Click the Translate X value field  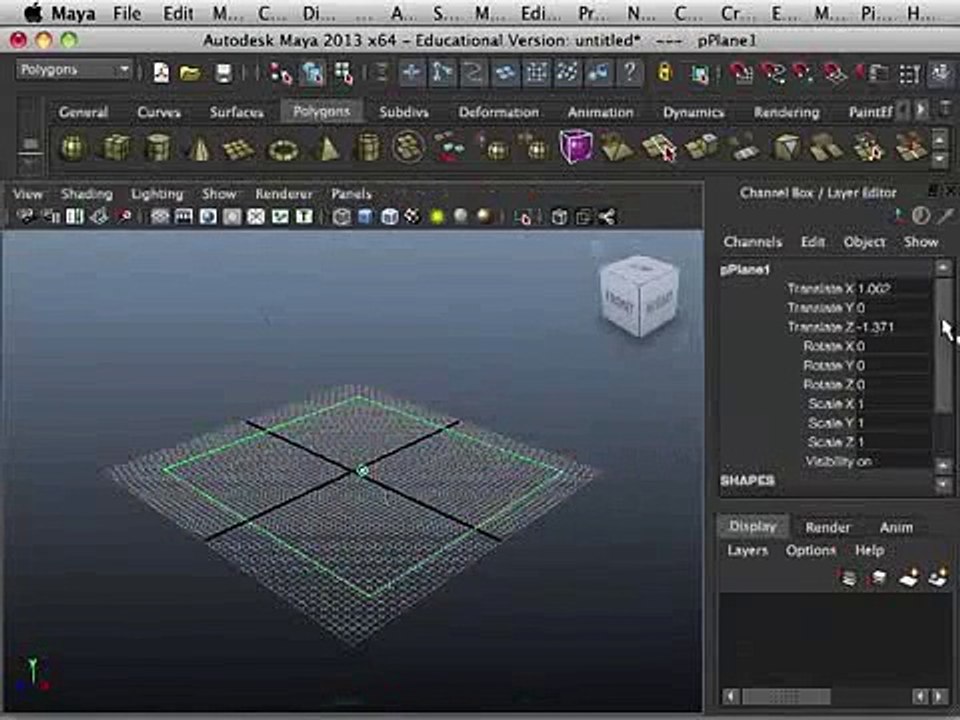point(894,288)
